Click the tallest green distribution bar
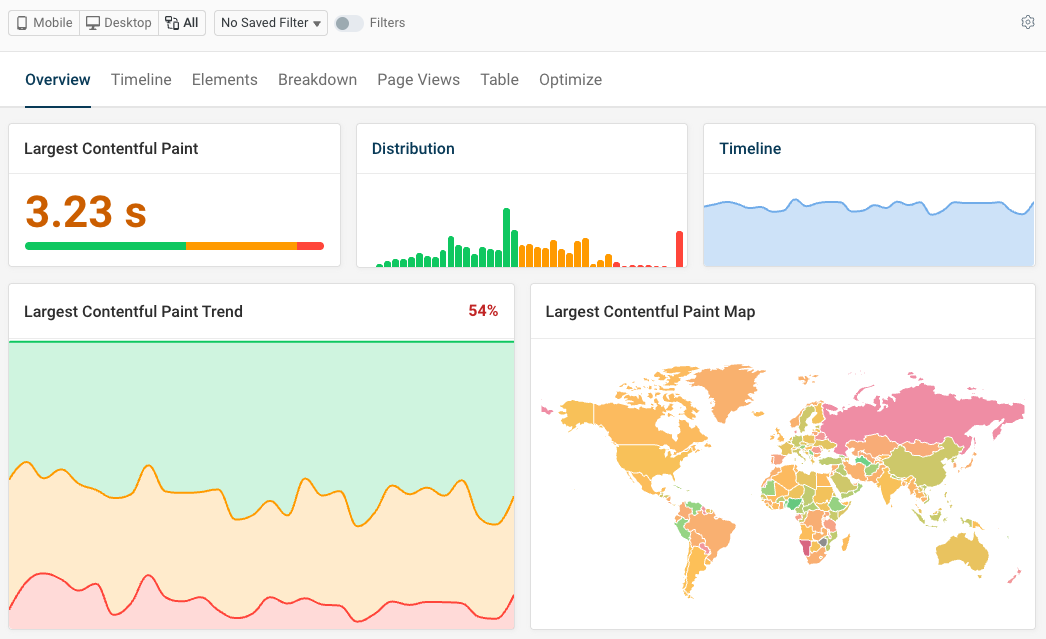Screen dimensions: 1046x639 pos(507,230)
